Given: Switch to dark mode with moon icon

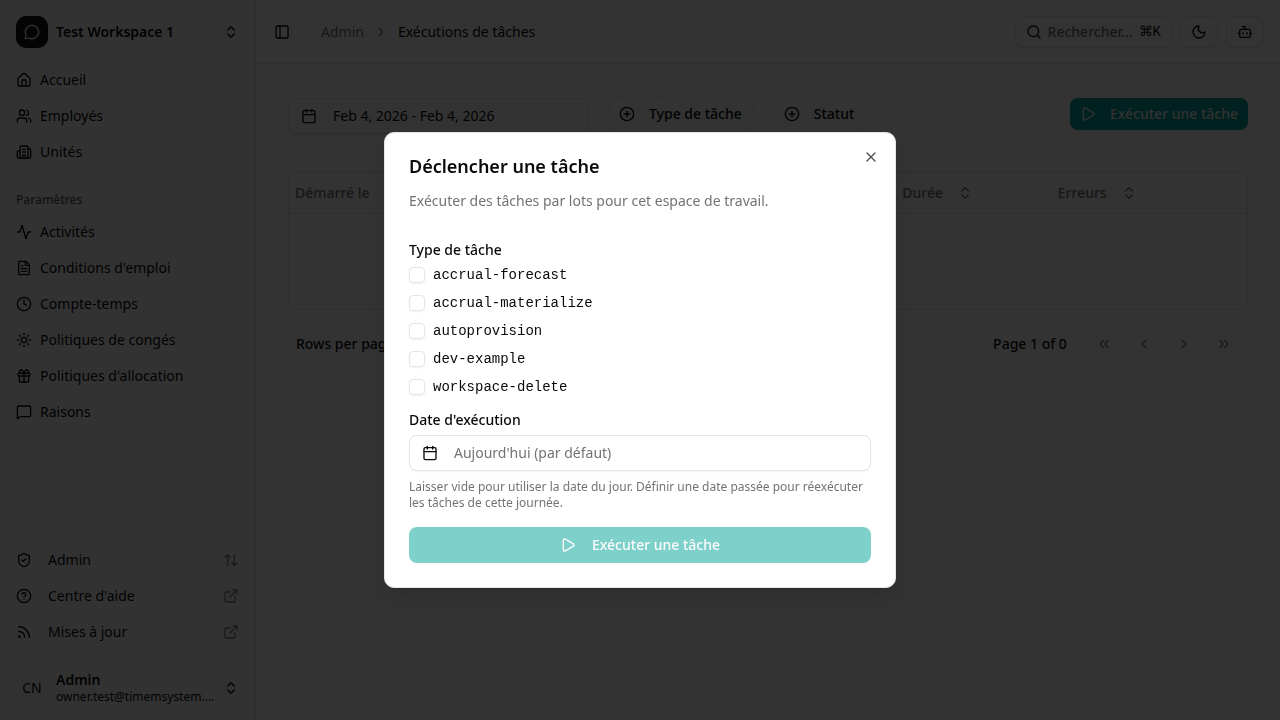Looking at the screenshot, I should click(1199, 32).
